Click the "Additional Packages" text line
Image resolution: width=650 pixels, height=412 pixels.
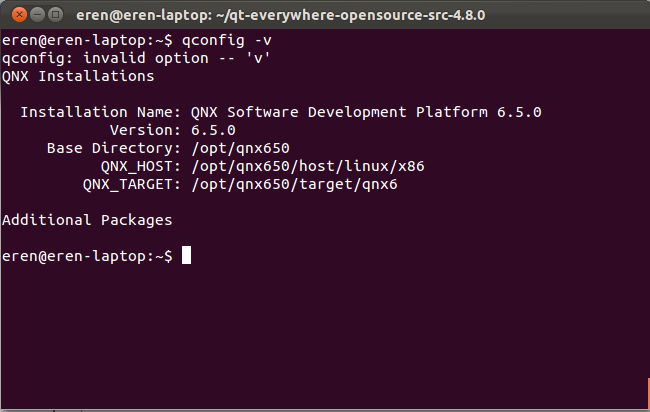[87, 220]
